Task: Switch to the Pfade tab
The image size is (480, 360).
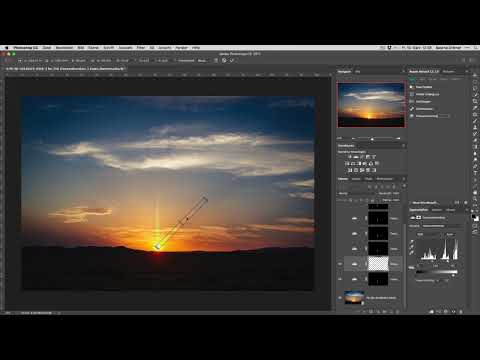Action: pos(368,179)
